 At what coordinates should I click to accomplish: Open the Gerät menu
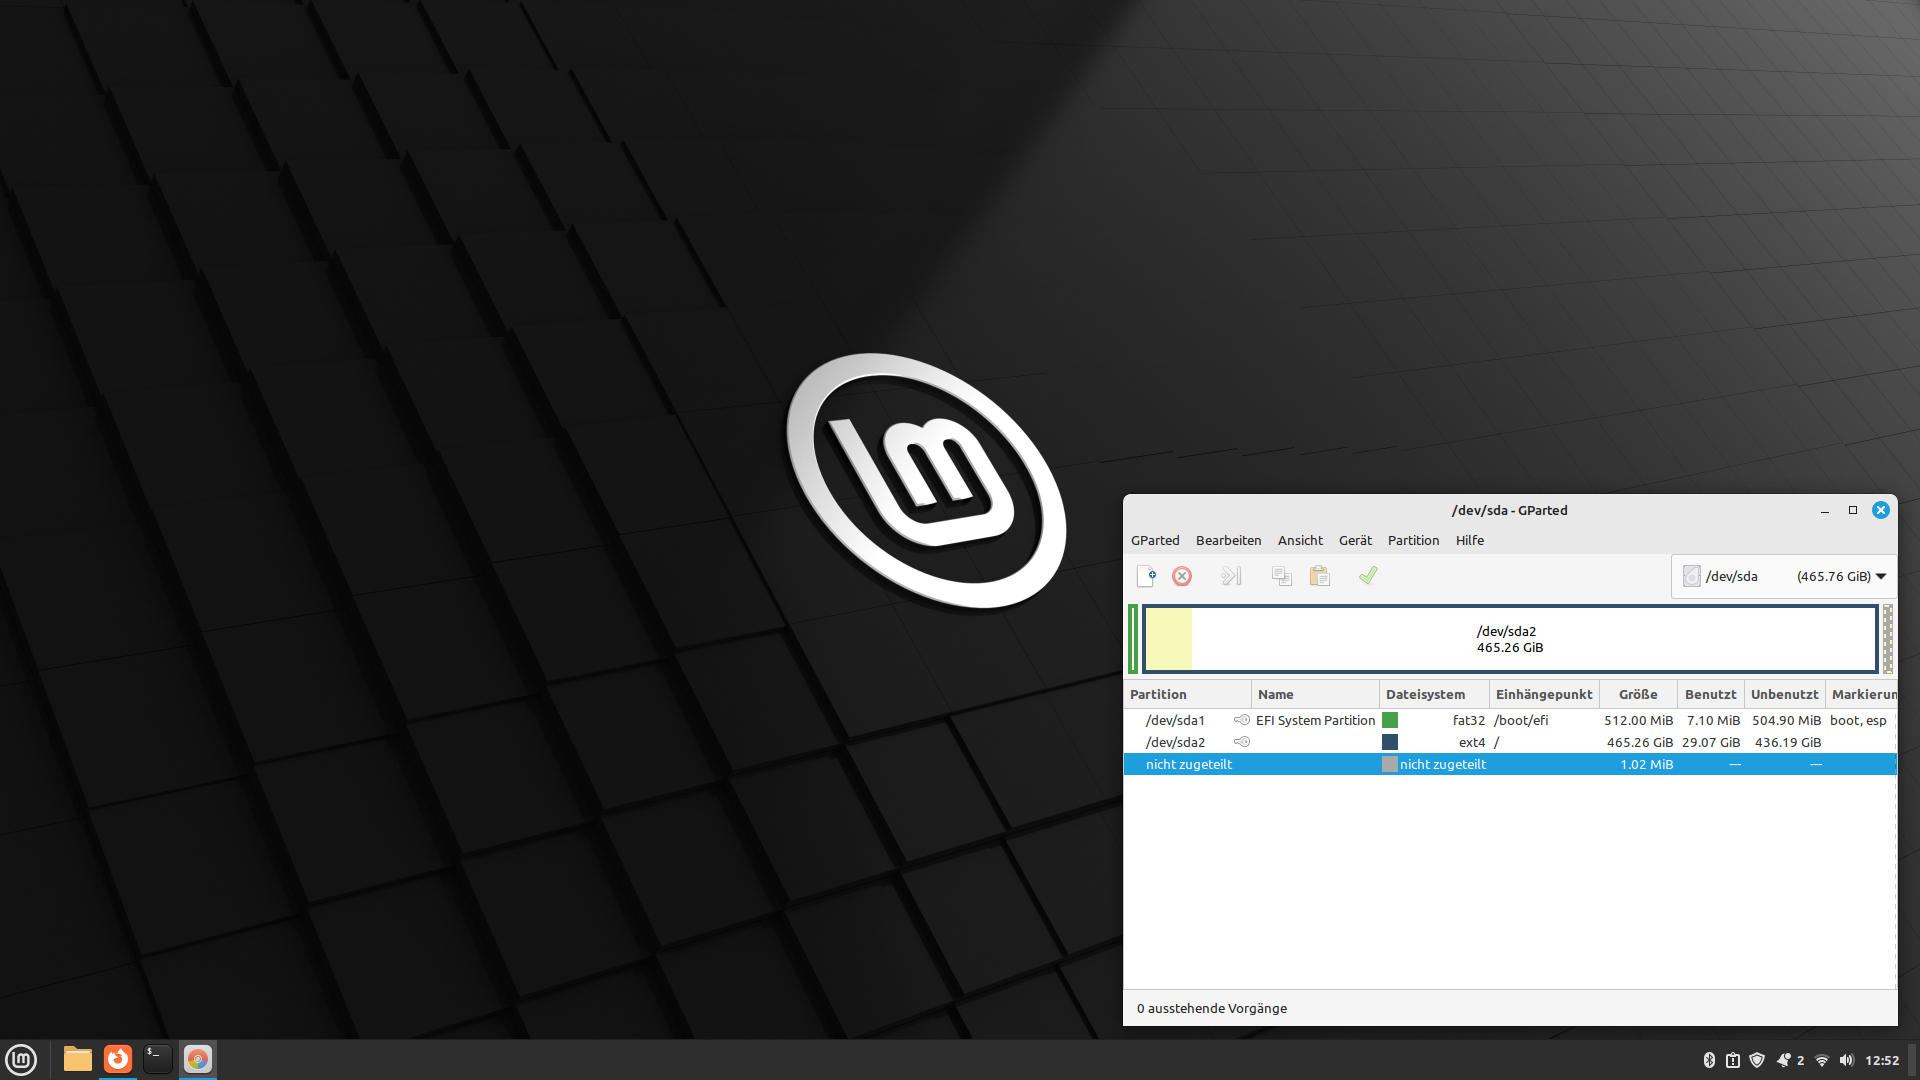click(x=1355, y=540)
